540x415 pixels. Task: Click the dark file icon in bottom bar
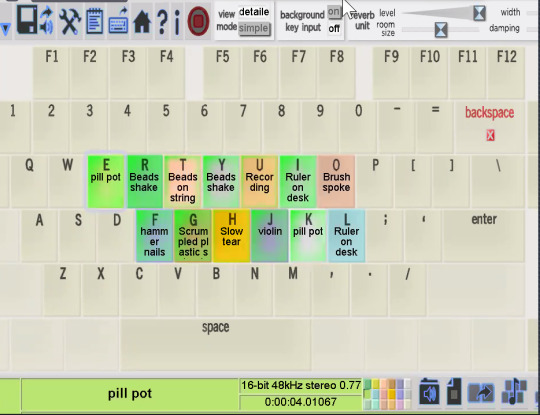coord(454,392)
